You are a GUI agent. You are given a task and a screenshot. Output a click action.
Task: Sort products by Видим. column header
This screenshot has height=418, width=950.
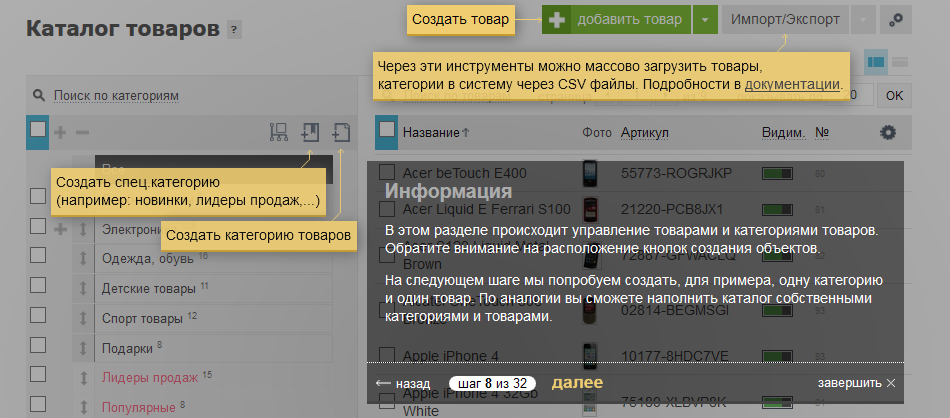pos(783,133)
